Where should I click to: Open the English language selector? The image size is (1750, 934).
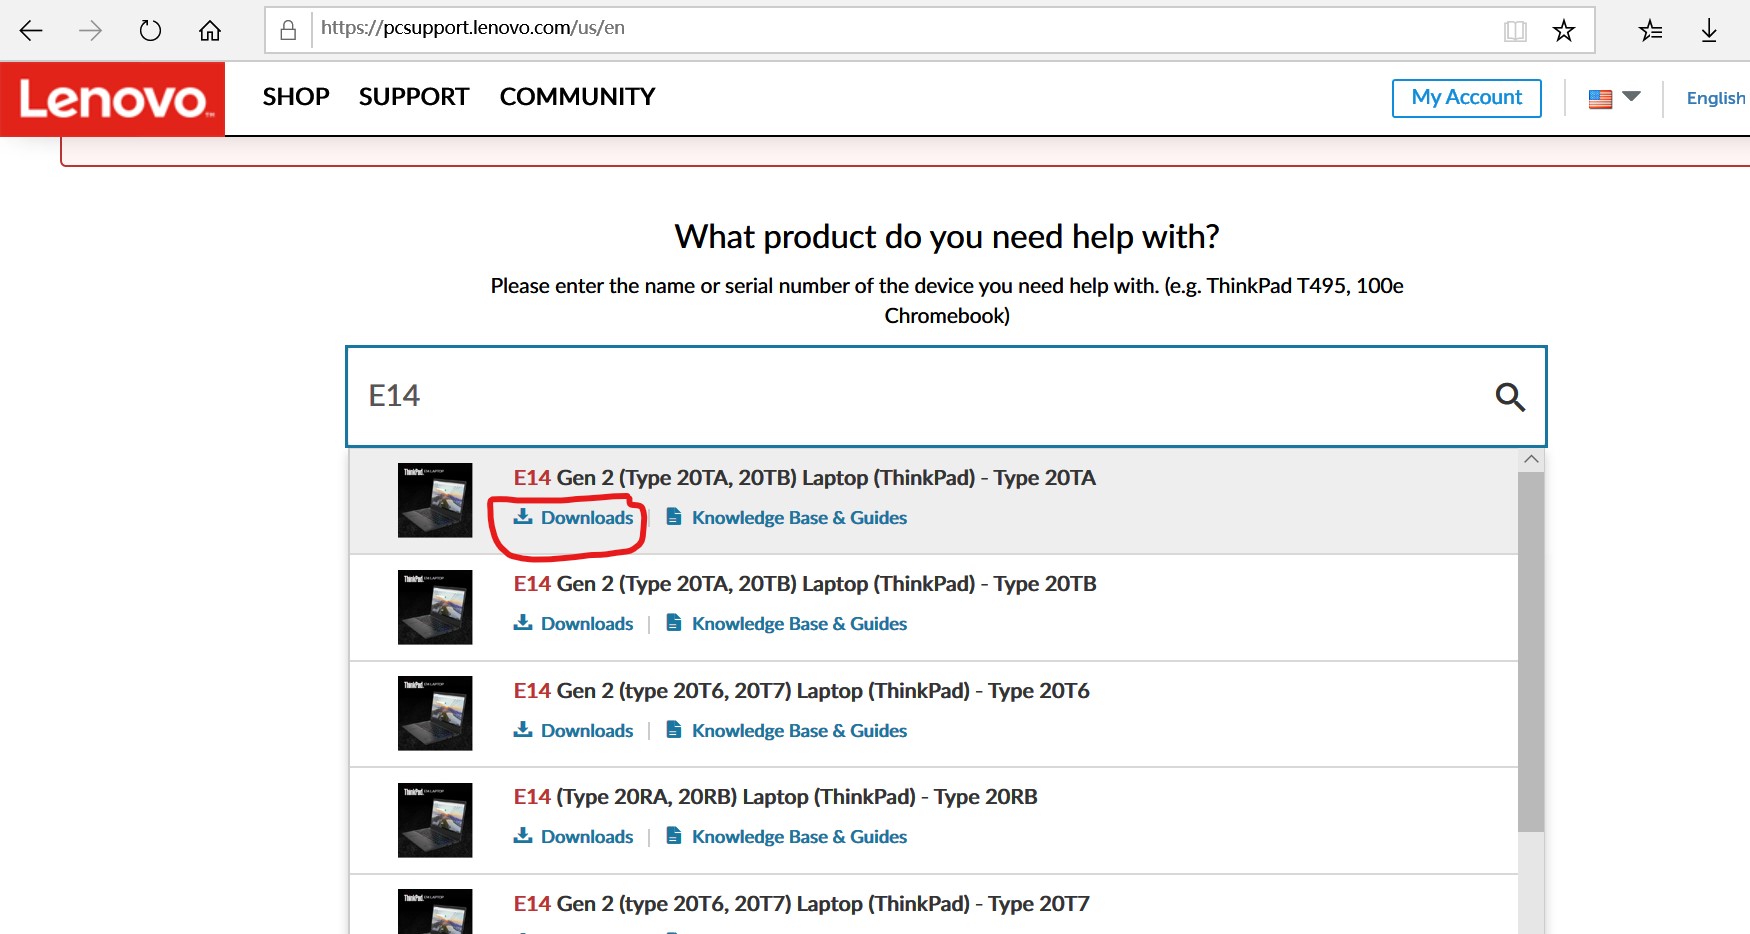pos(1716,98)
